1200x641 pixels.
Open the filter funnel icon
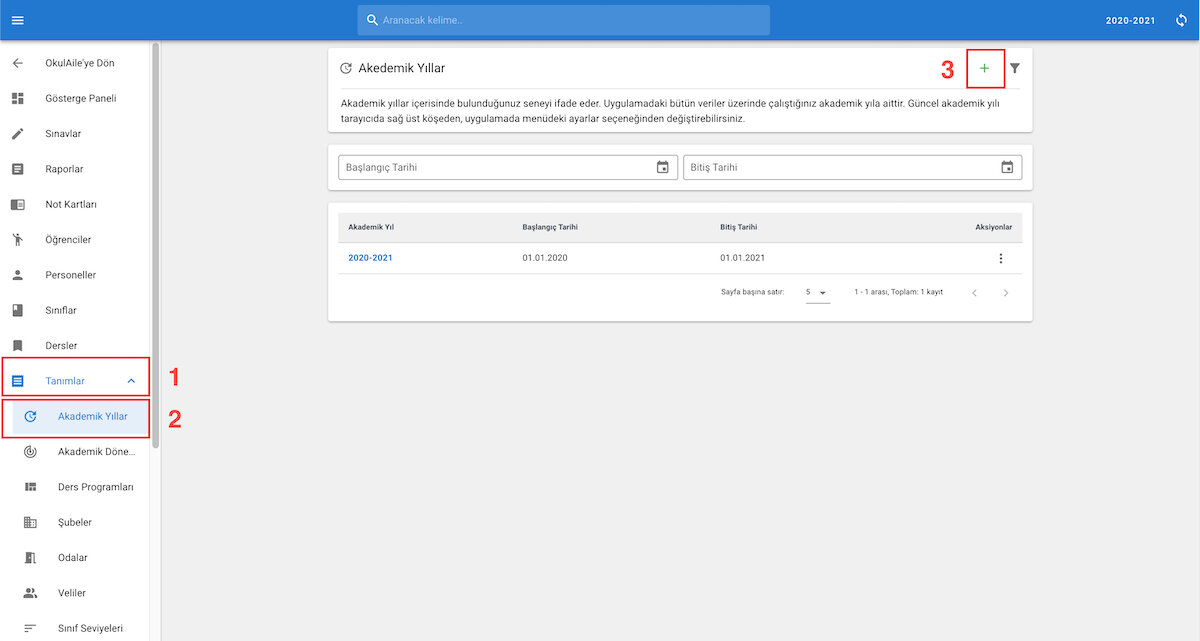click(1014, 68)
